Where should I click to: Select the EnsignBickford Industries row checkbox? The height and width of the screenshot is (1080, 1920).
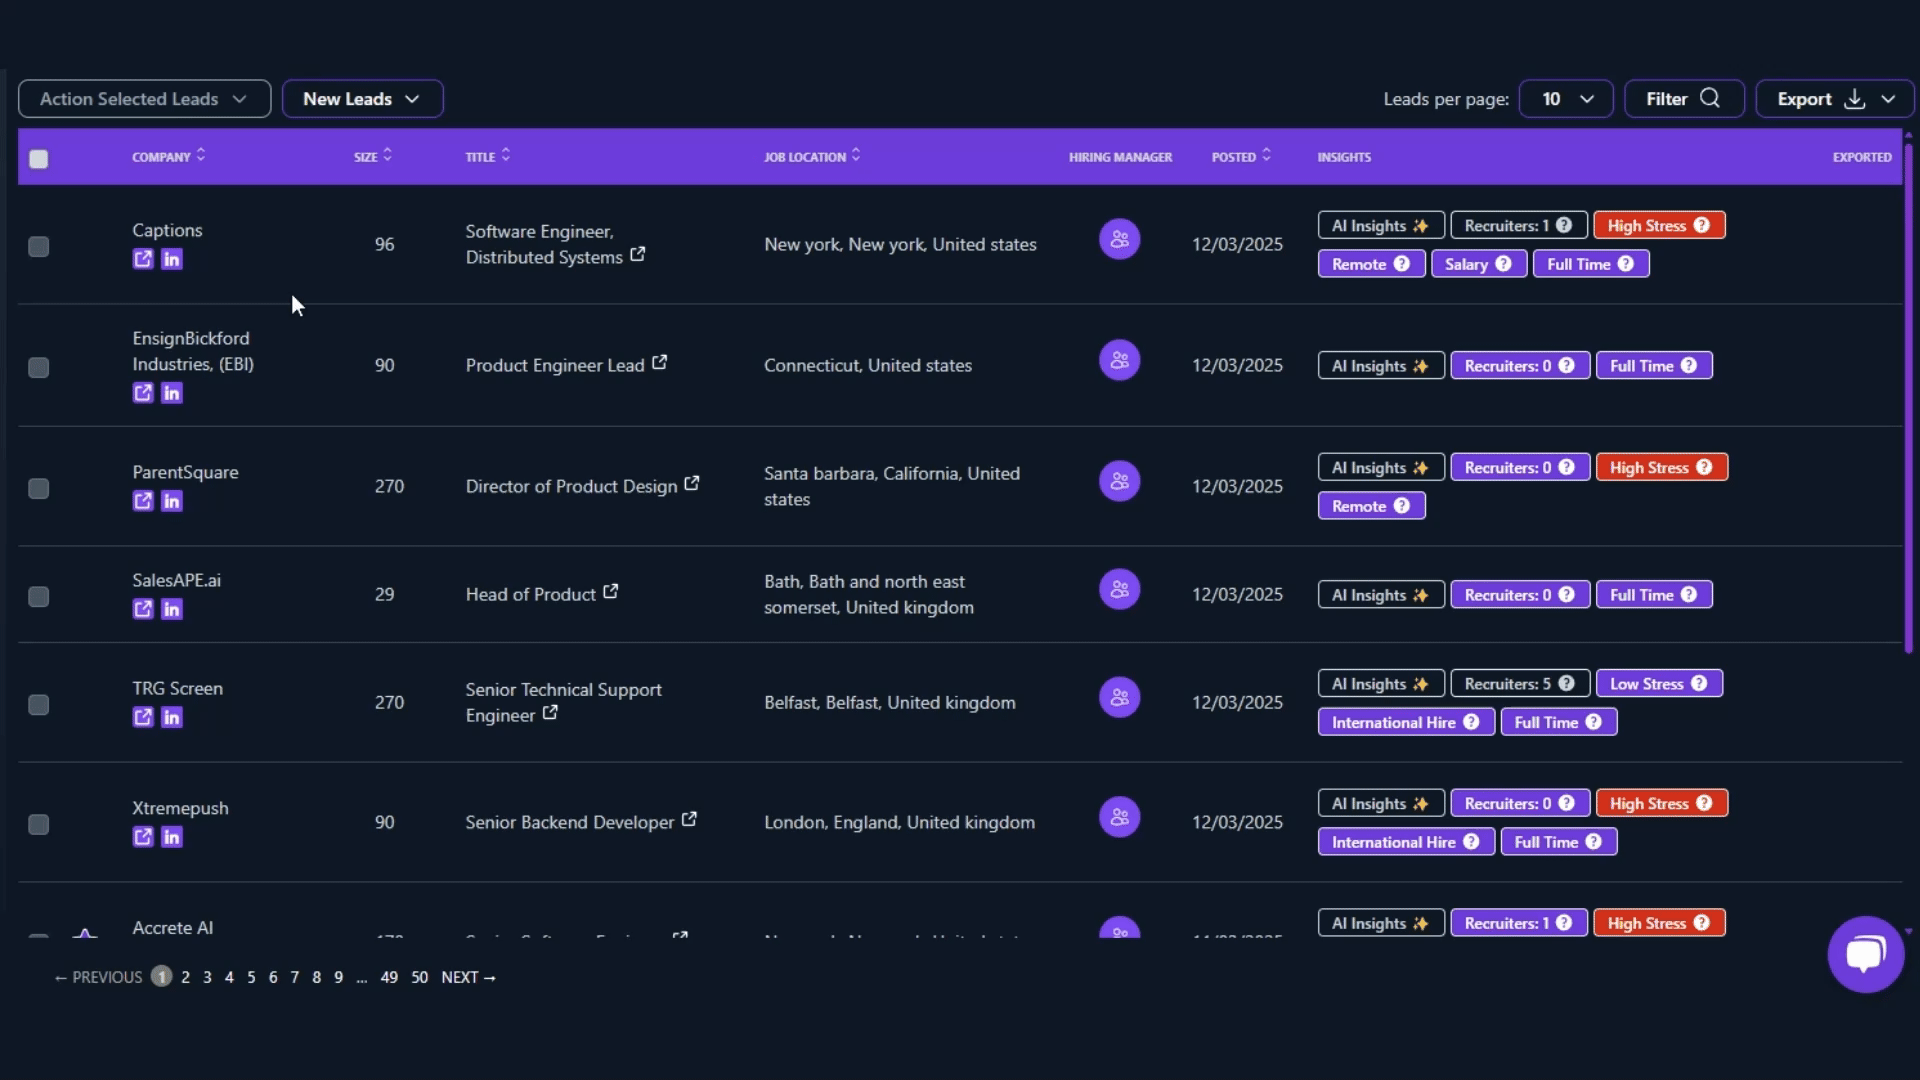pos(39,368)
